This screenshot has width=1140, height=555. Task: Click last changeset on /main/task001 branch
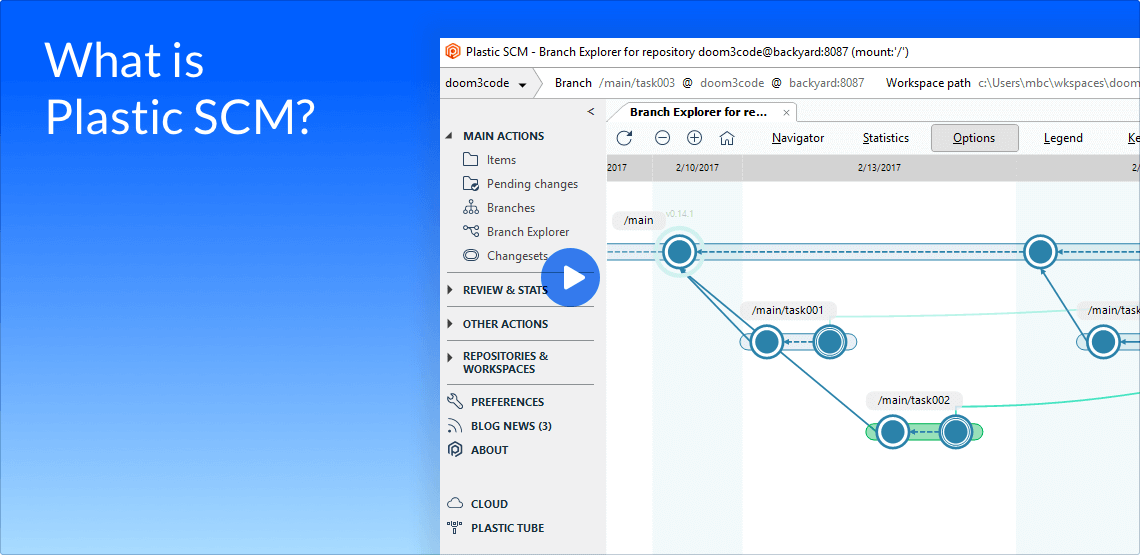coord(829,341)
